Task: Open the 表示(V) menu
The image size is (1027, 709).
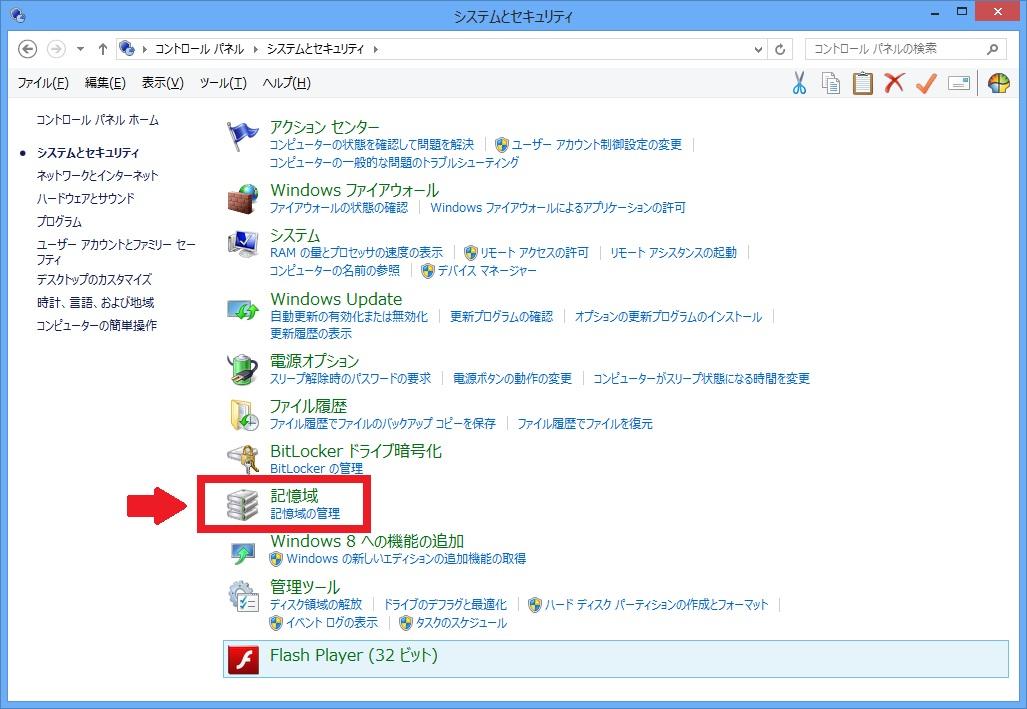Action: (x=162, y=83)
